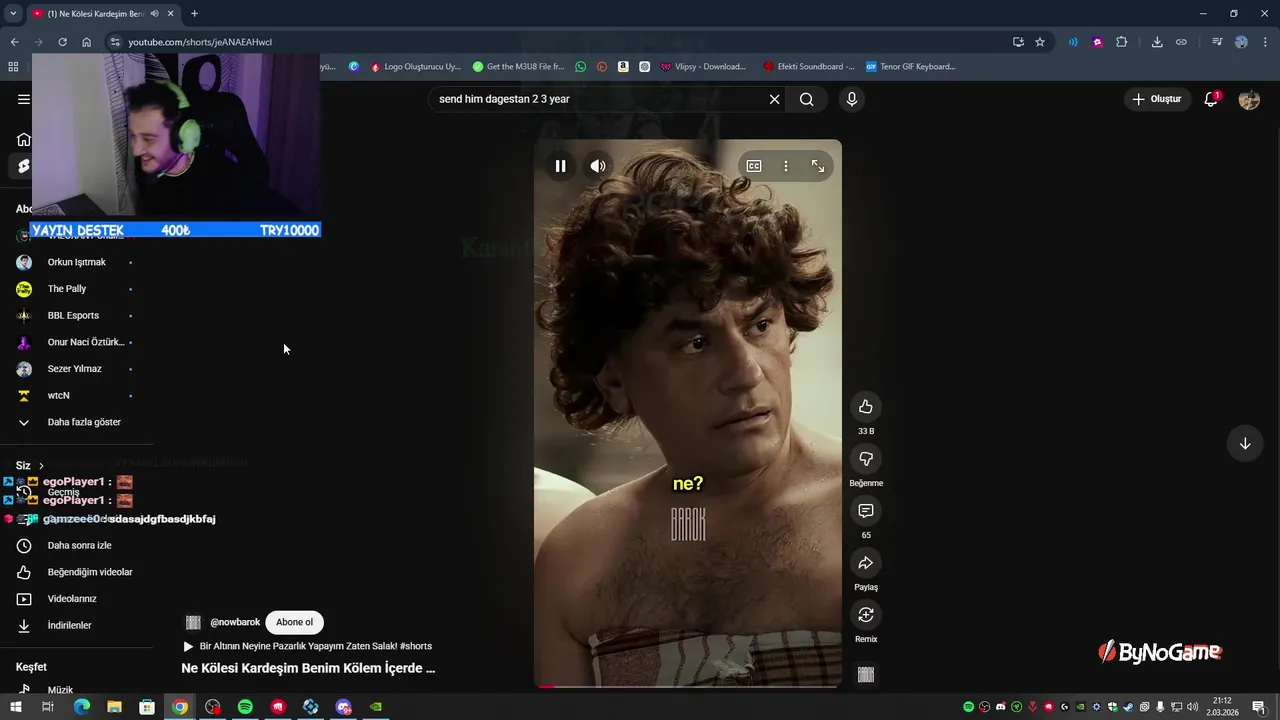This screenshot has height=720, width=1280.
Task: Open the comments panel showing 65
Action: pos(866,511)
